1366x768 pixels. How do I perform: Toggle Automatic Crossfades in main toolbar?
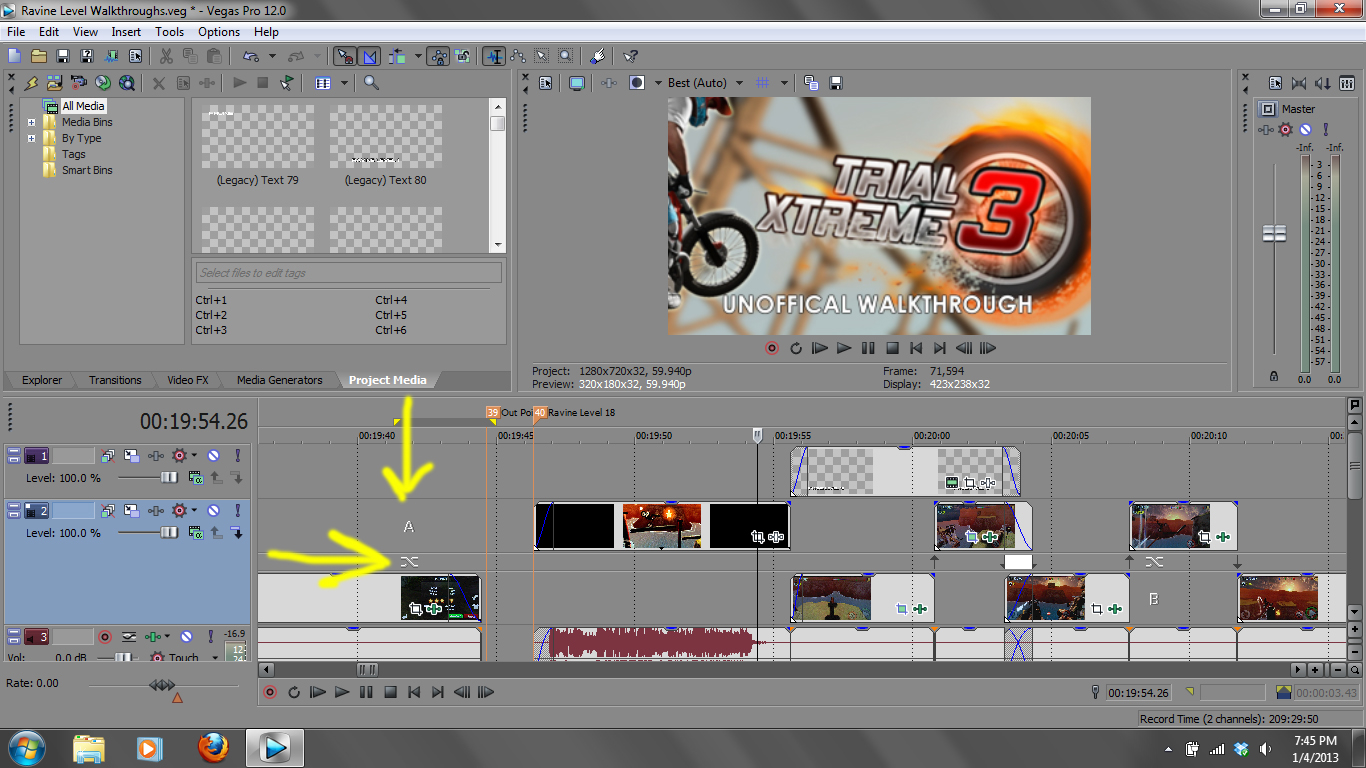368,56
